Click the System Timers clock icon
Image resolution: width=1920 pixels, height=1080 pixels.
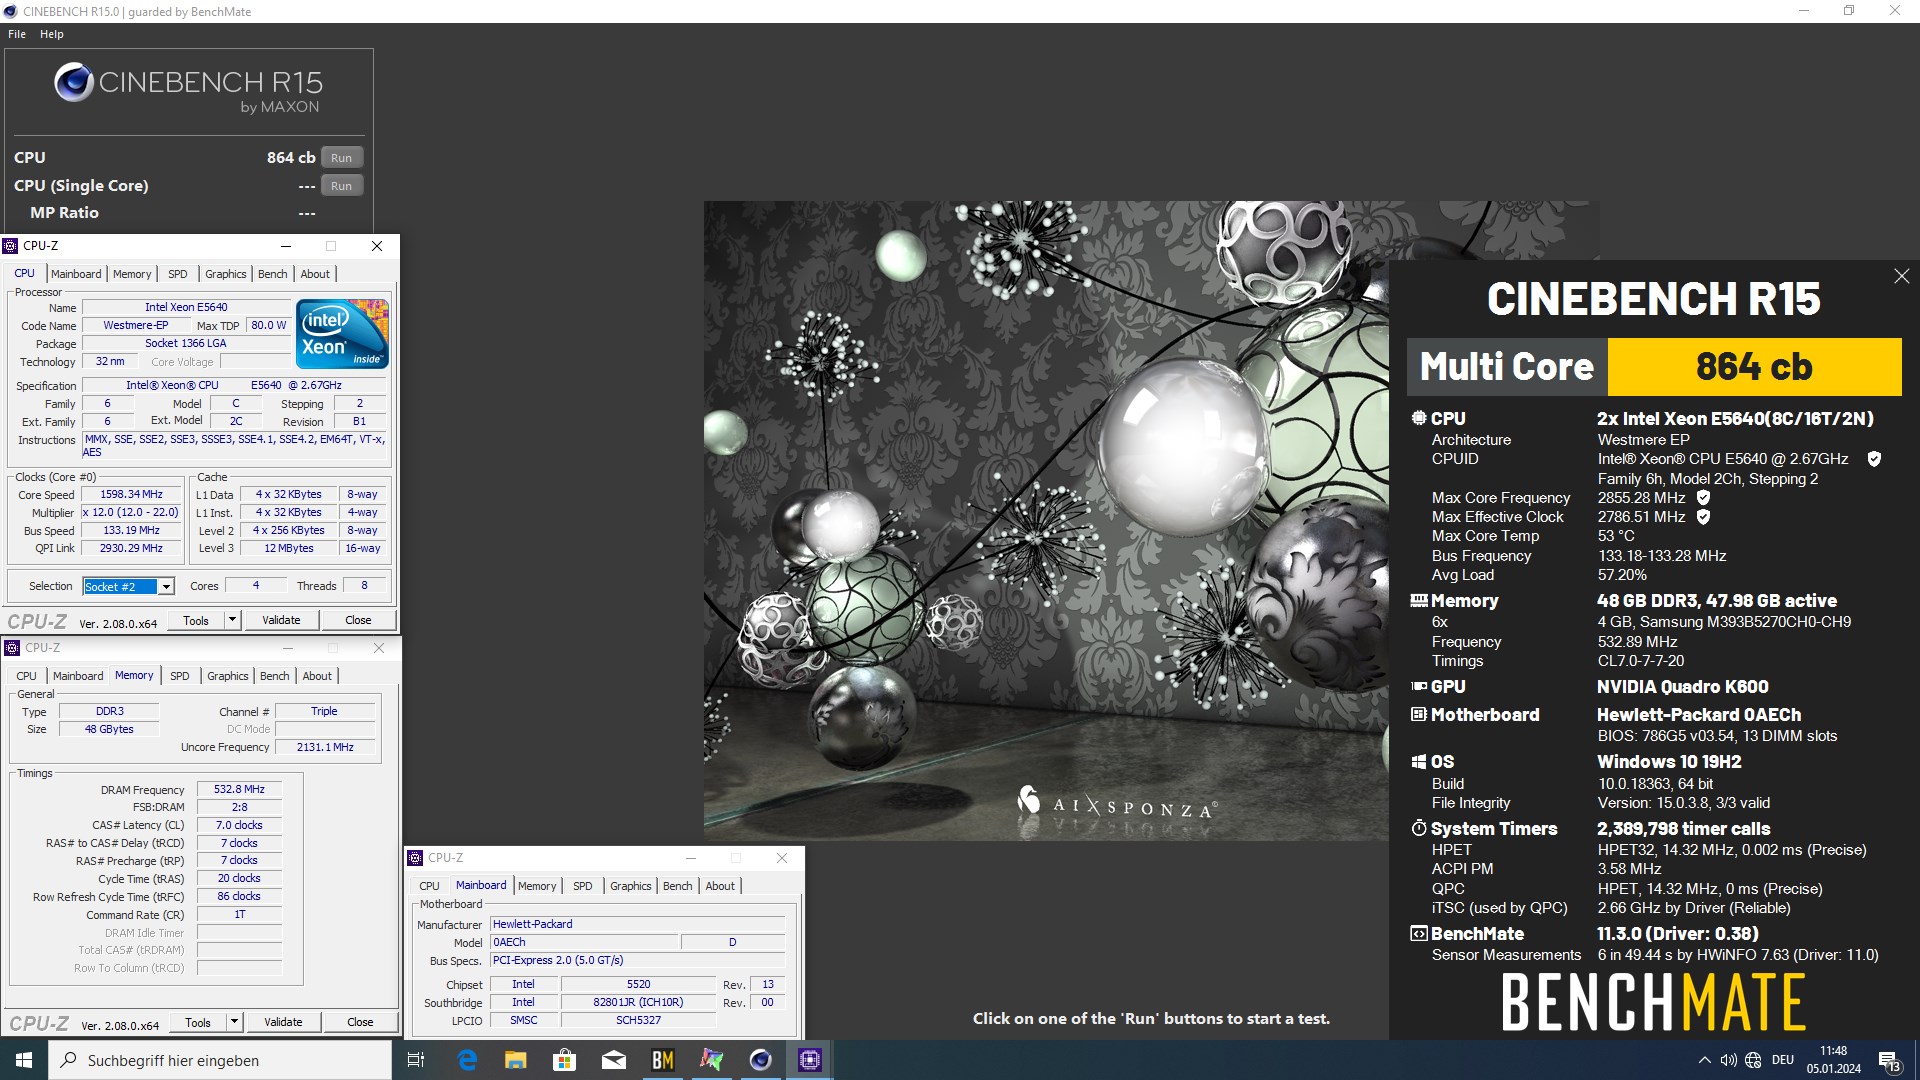coord(1418,829)
